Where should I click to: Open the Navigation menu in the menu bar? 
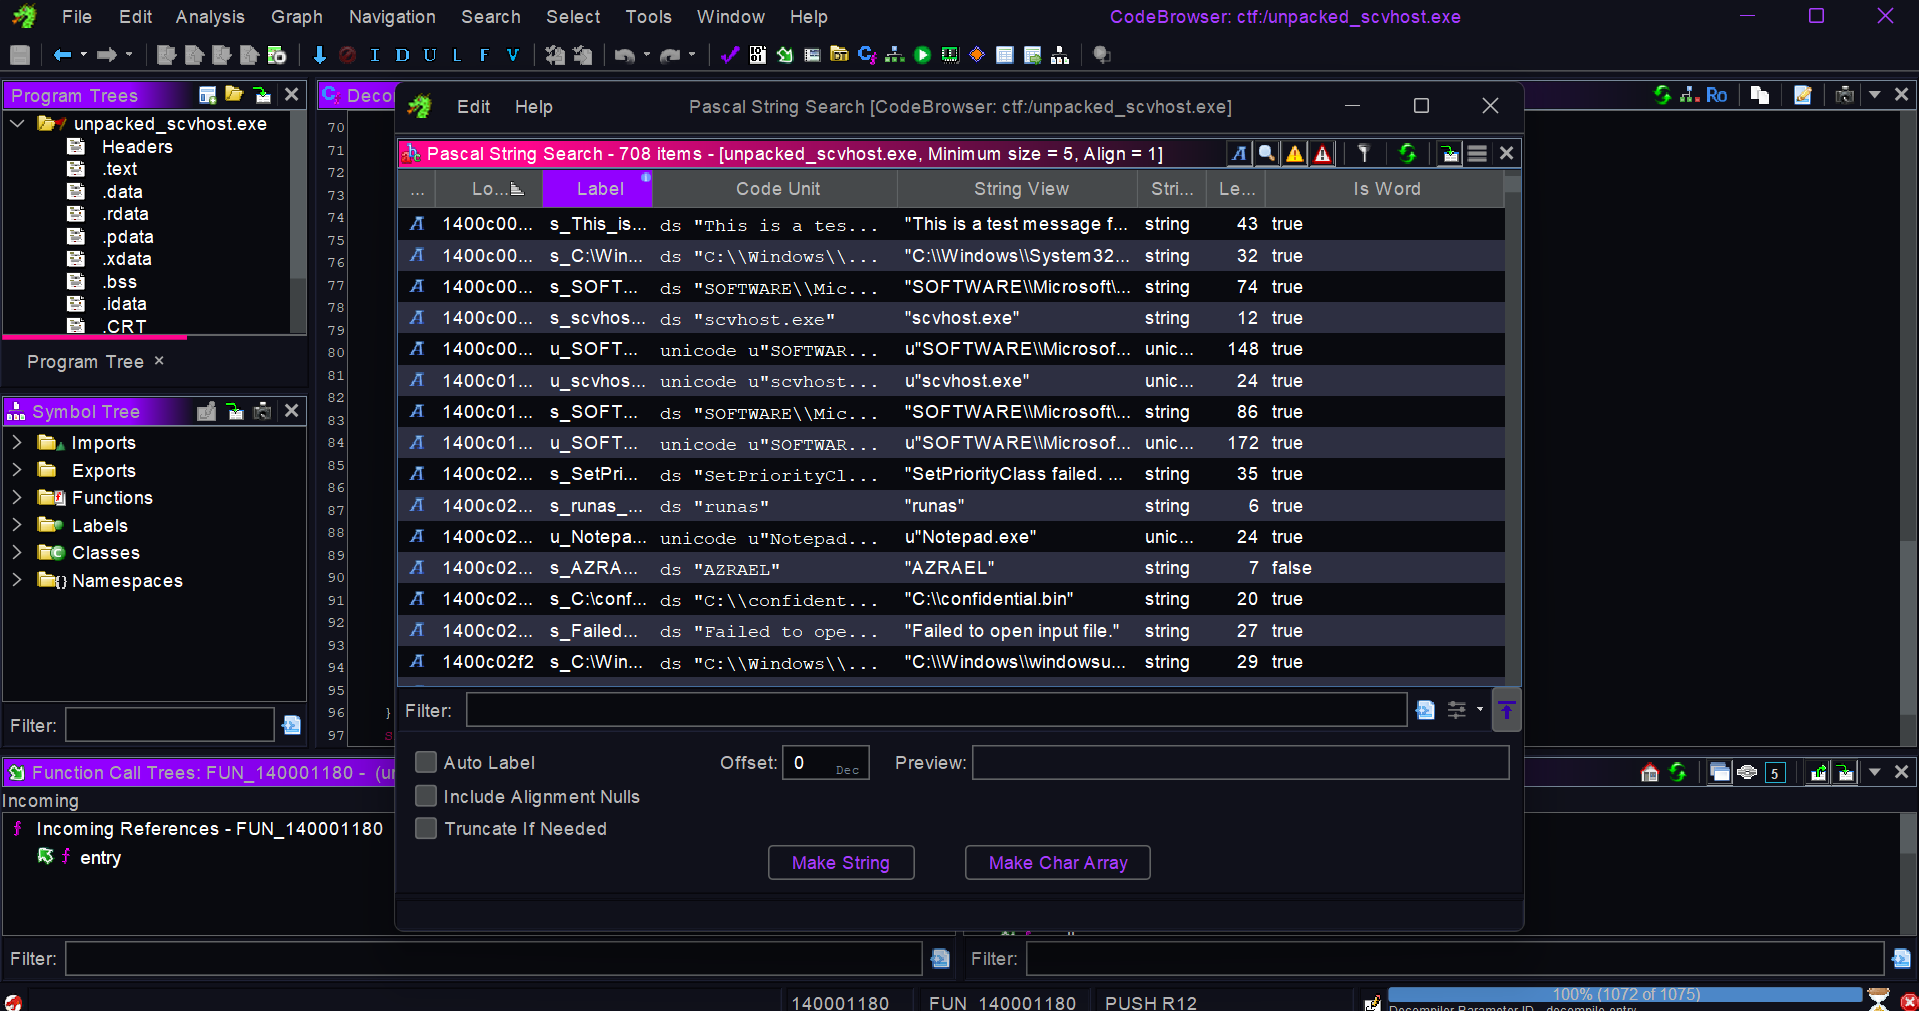(391, 17)
